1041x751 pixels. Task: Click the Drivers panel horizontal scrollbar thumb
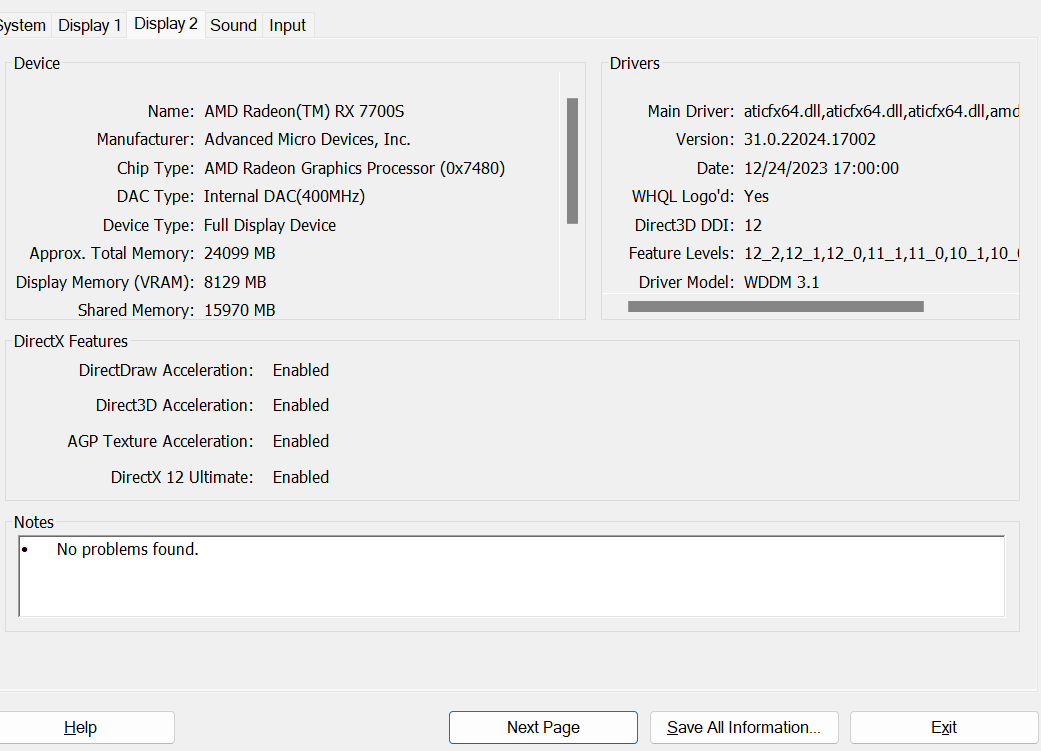(775, 306)
